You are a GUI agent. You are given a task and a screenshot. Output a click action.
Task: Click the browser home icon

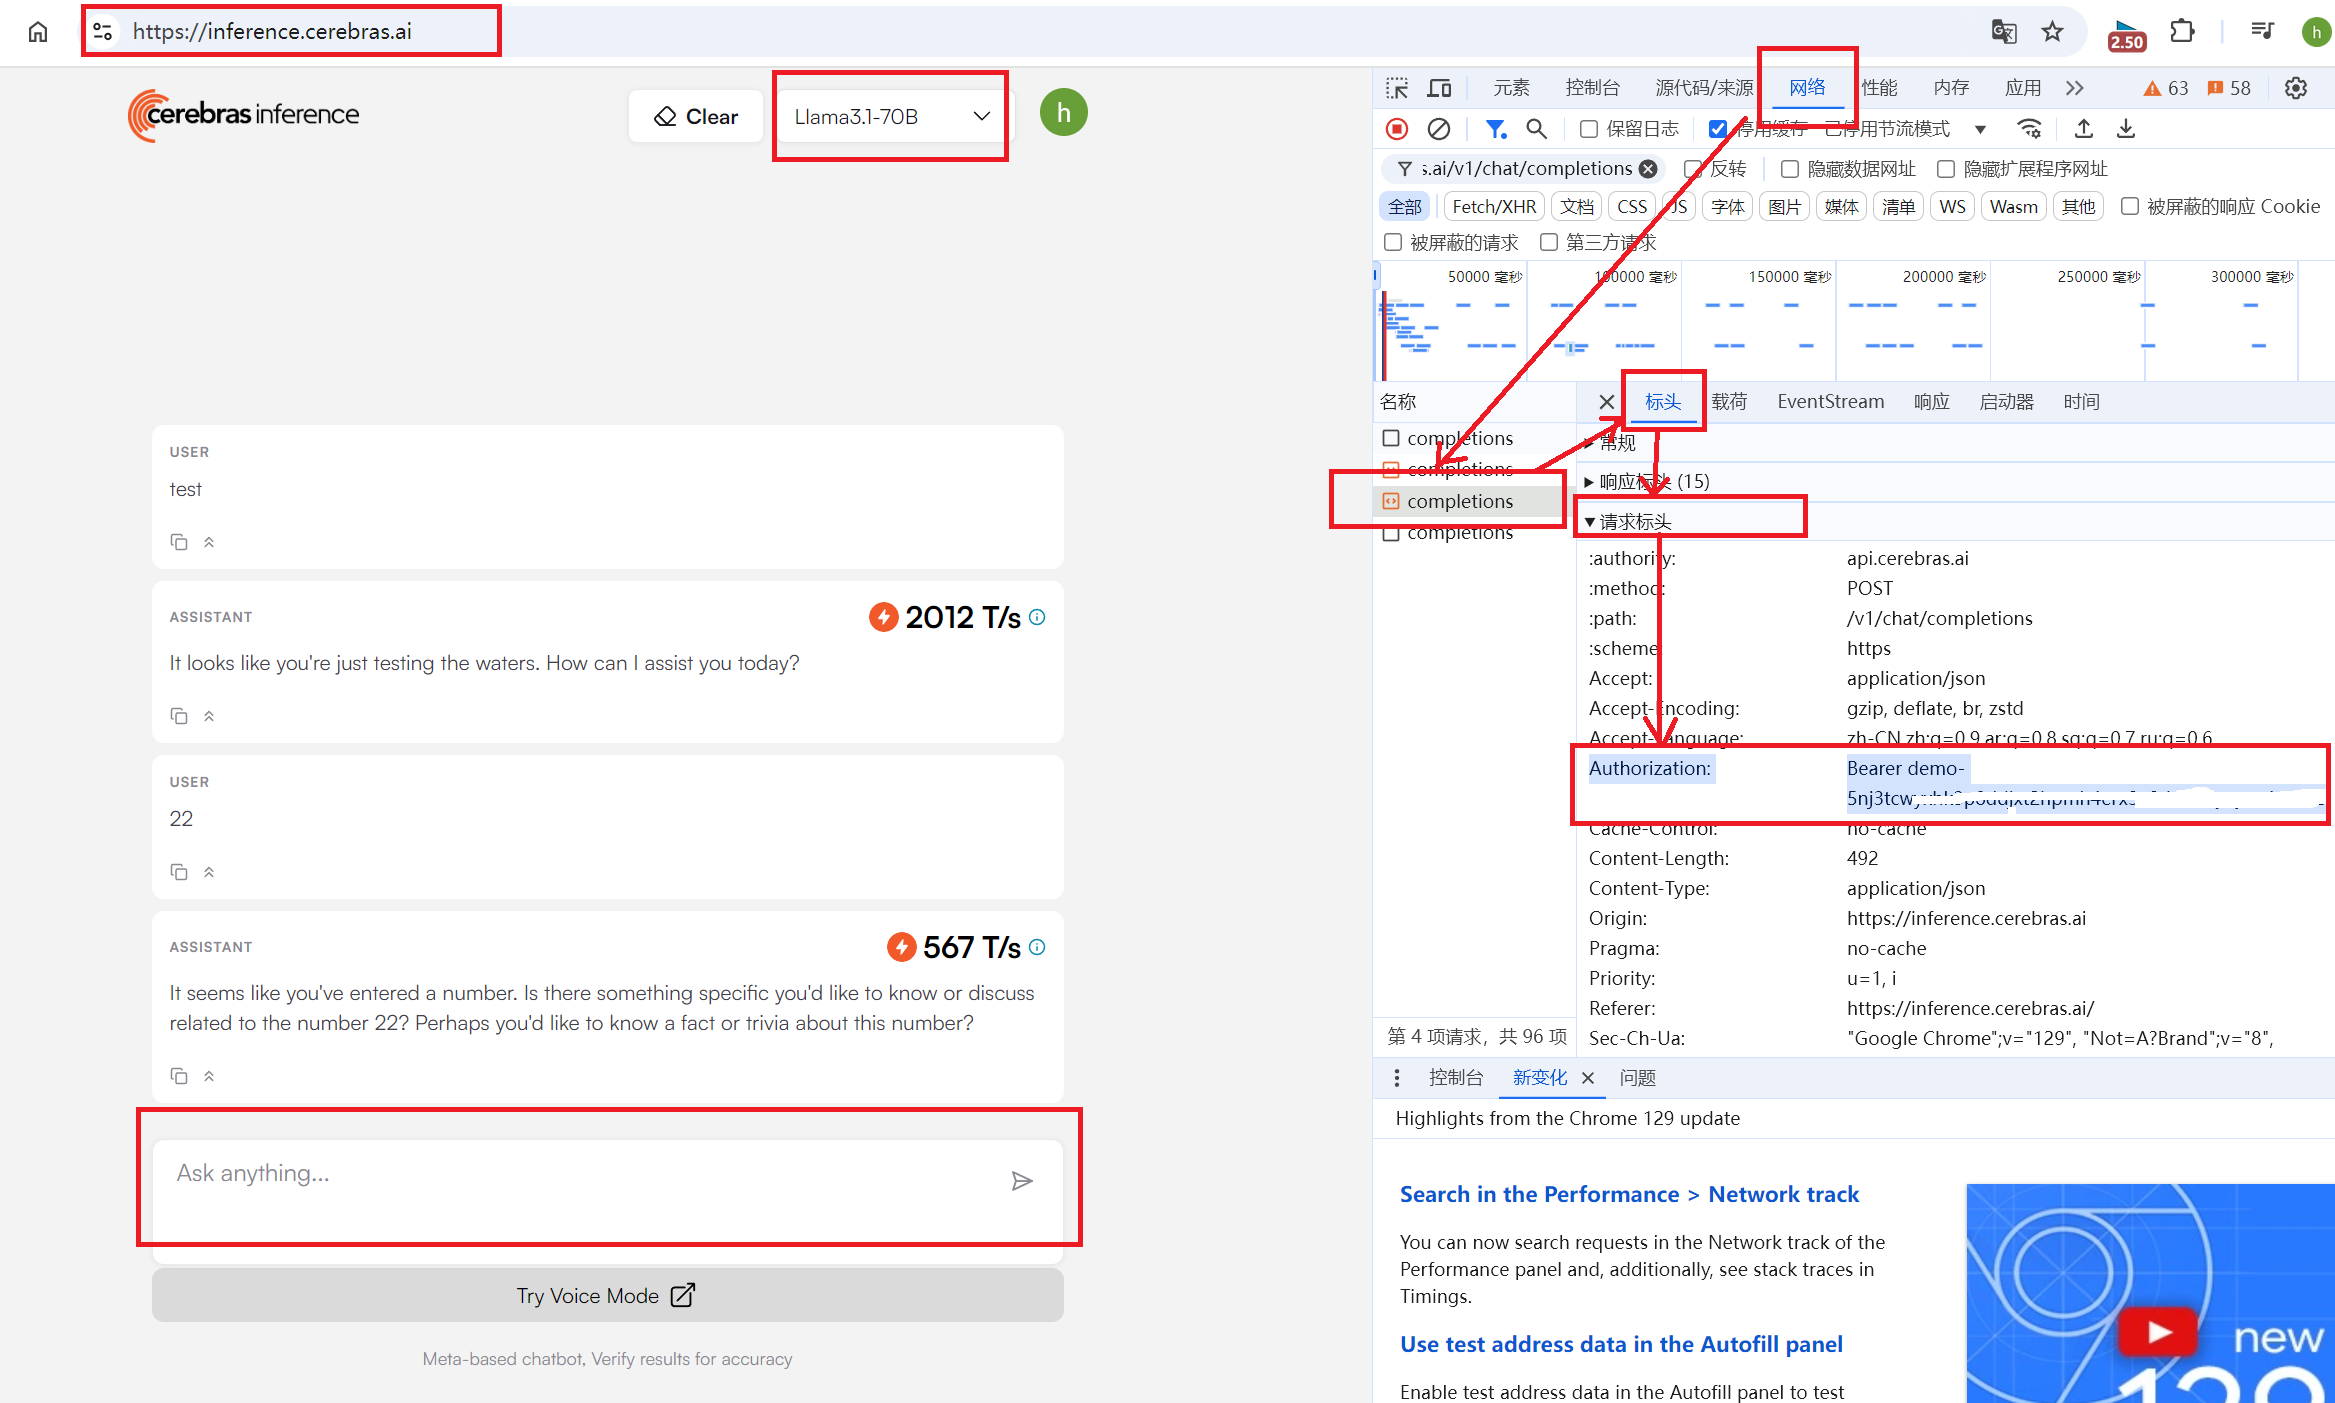pyautogui.click(x=38, y=31)
